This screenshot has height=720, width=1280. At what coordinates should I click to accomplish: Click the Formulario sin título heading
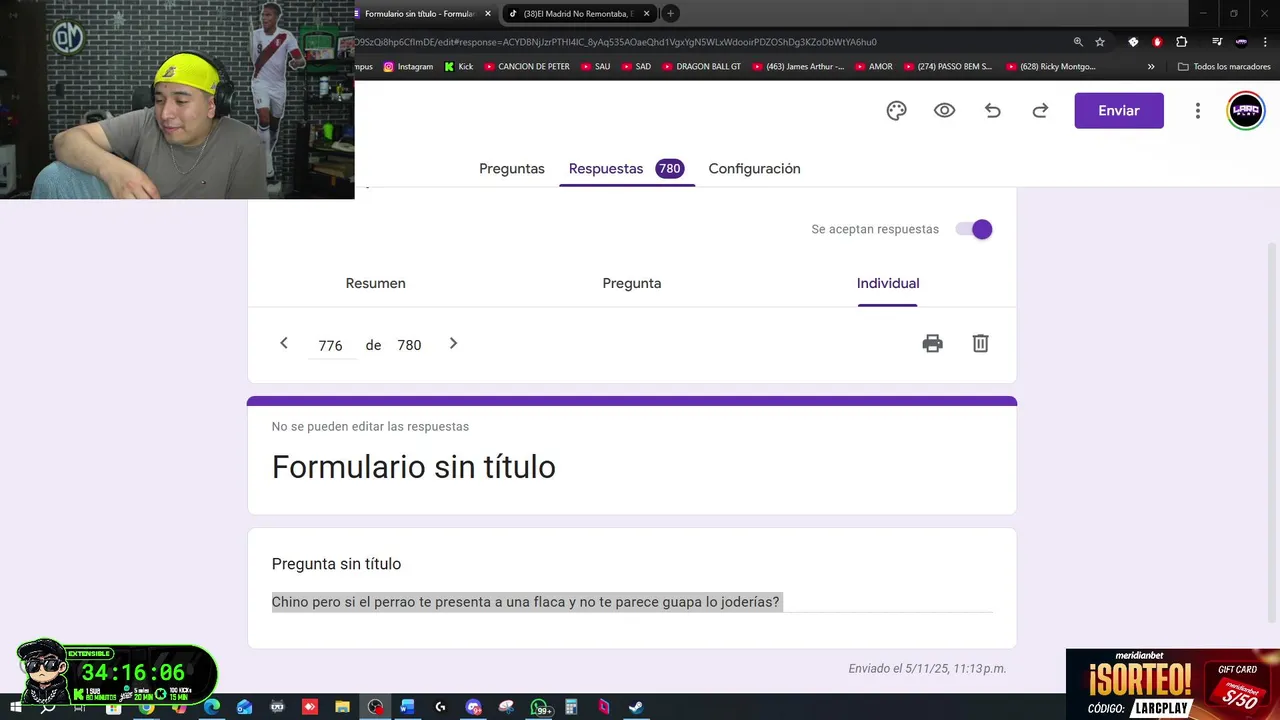414,467
